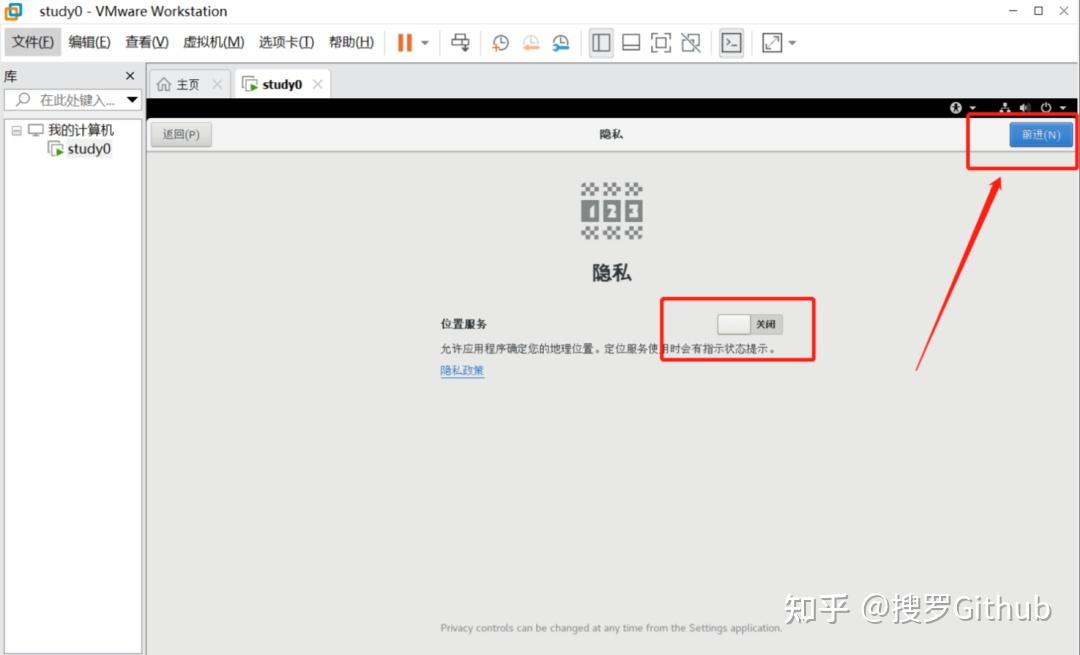
Task: Click the guest network status icon
Action: click(x=1005, y=107)
